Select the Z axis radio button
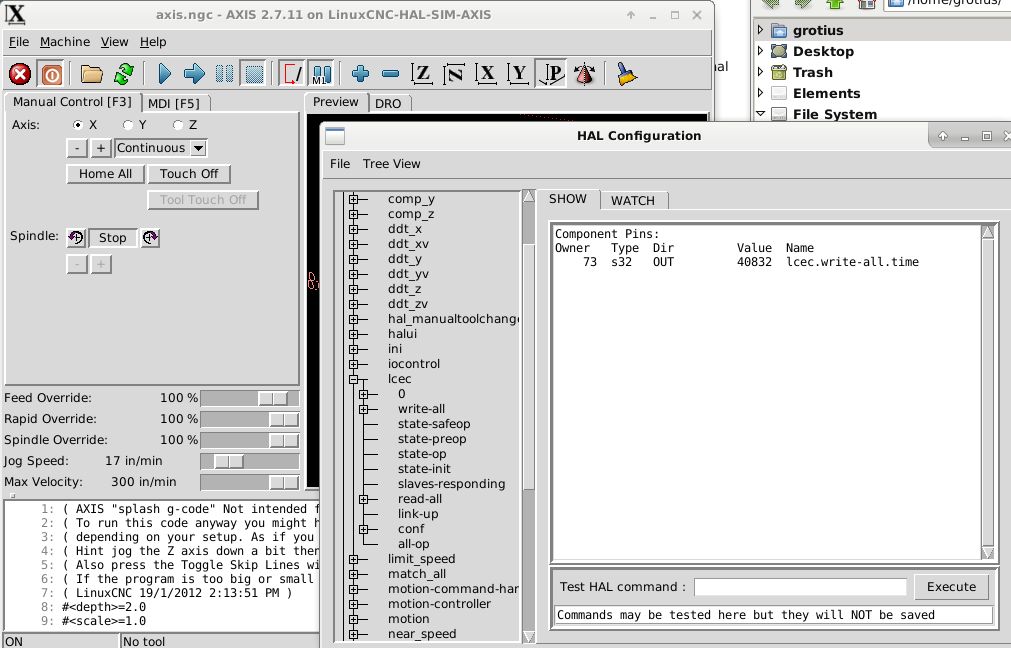The height and width of the screenshot is (648, 1011). click(x=178, y=125)
